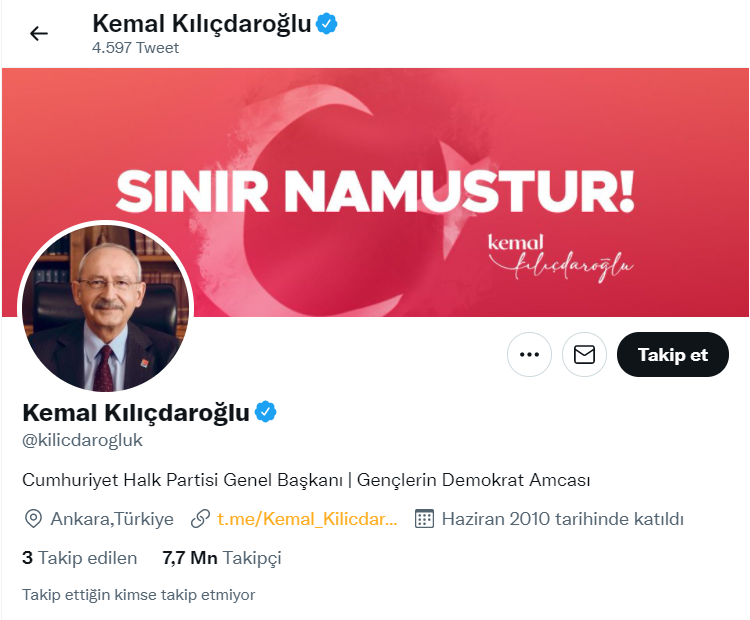Open direct message via envelope icon
This screenshot has height=620, width=750.
584,354
